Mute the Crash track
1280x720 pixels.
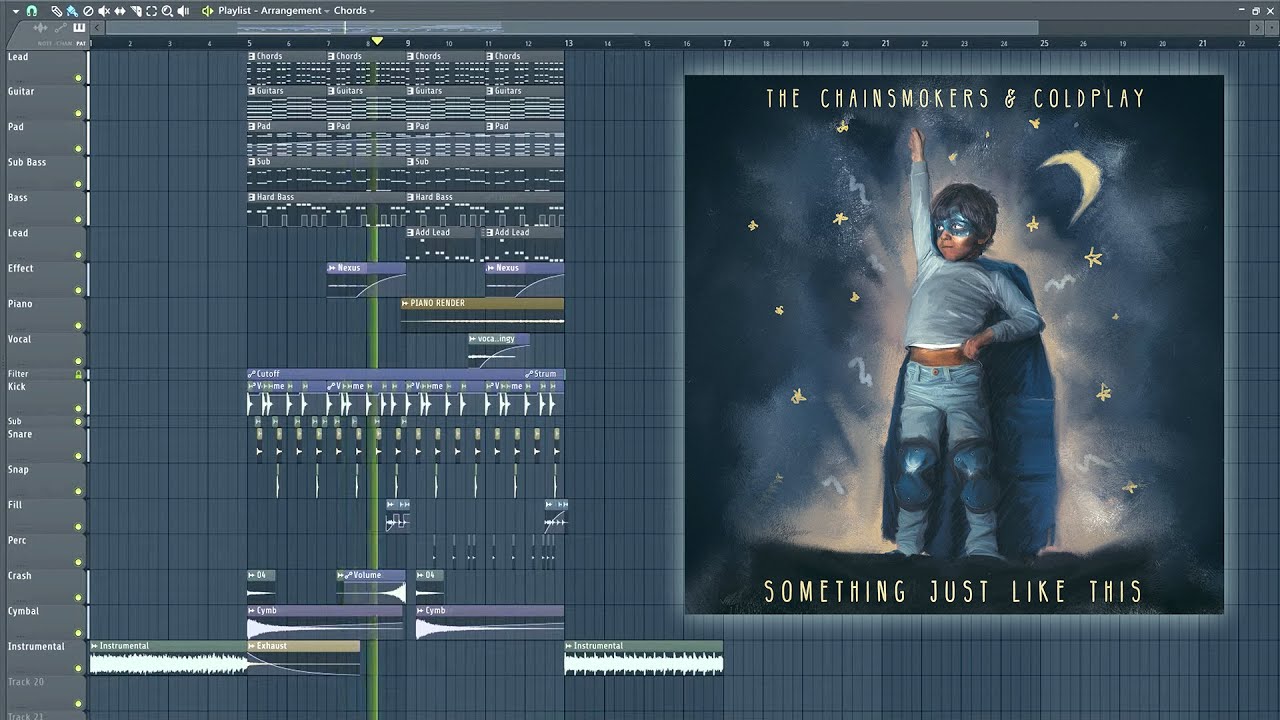pyautogui.click(x=78, y=598)
